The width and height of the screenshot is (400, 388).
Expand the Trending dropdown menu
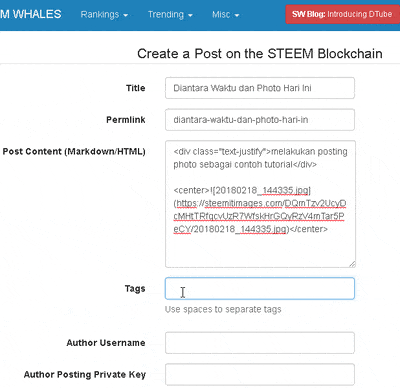170,15
